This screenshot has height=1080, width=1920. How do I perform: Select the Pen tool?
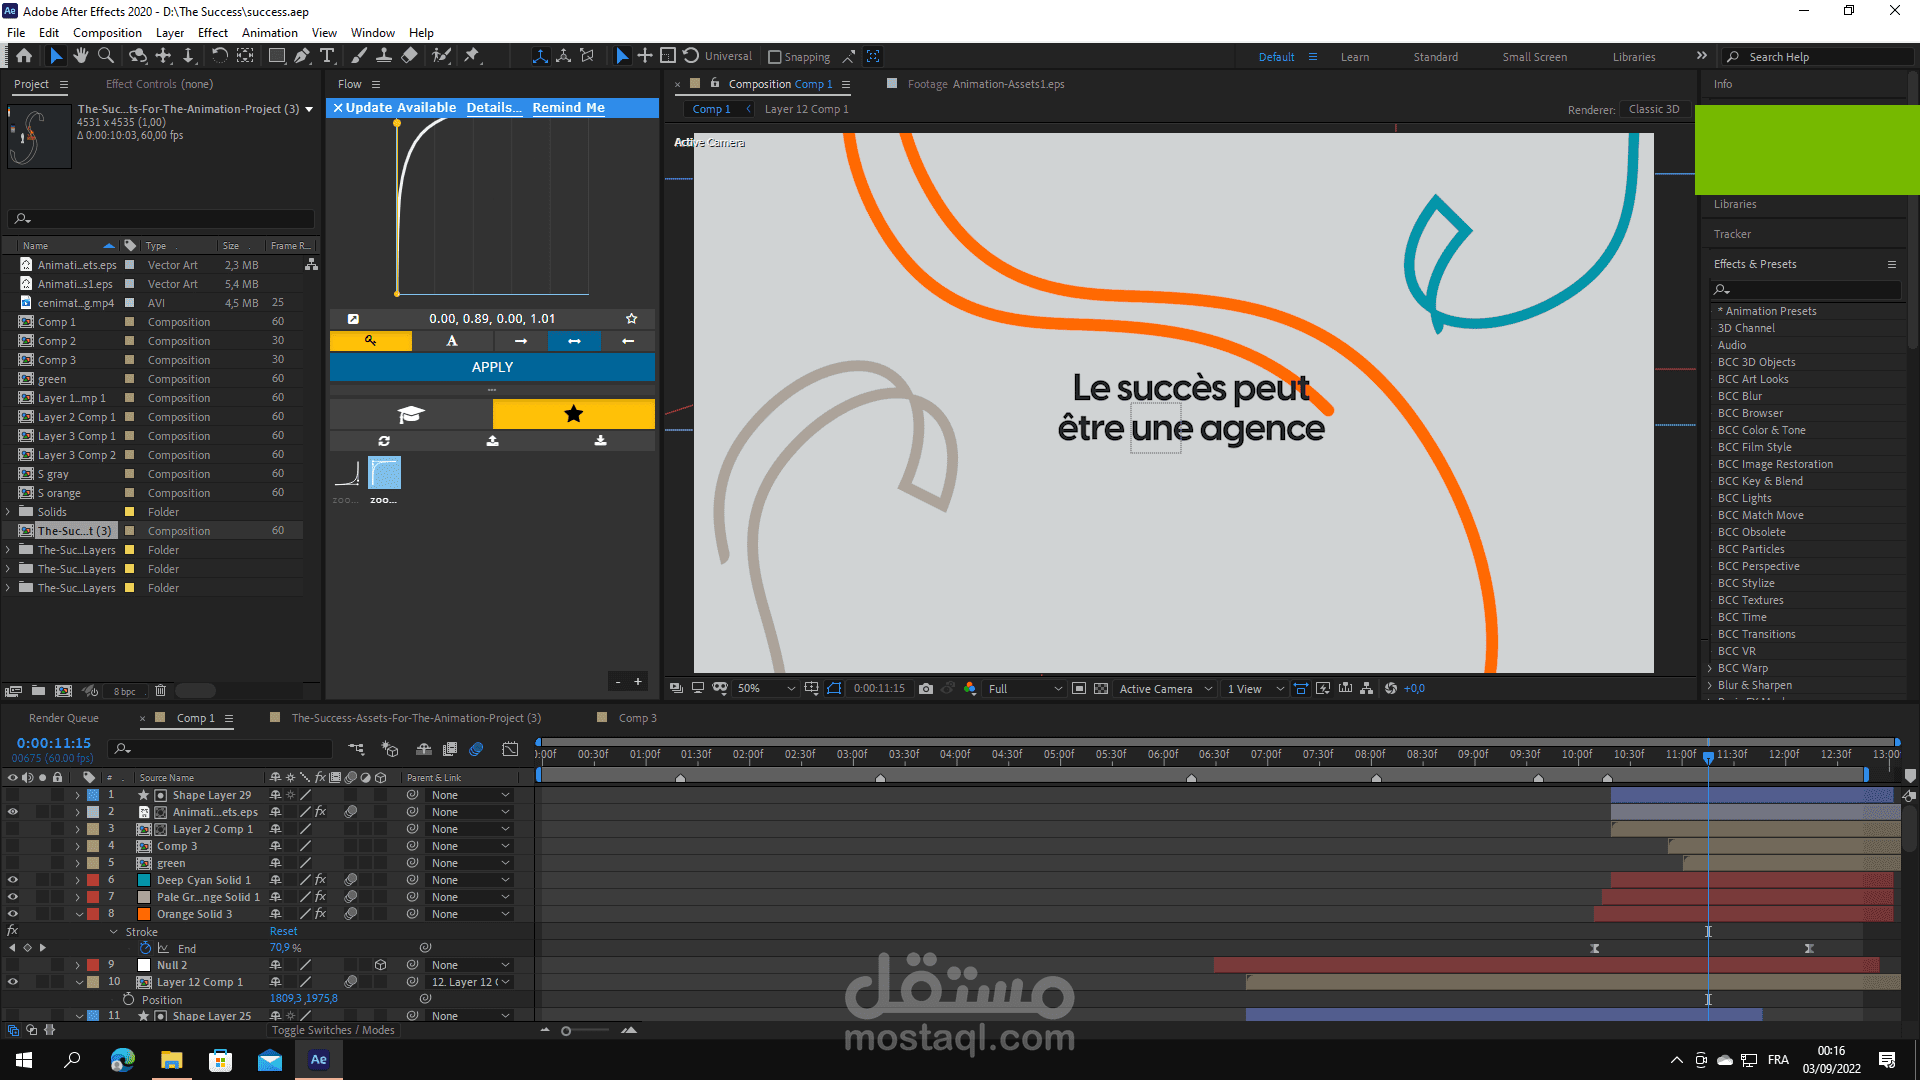pyautogui.click(x=302, y=56)
